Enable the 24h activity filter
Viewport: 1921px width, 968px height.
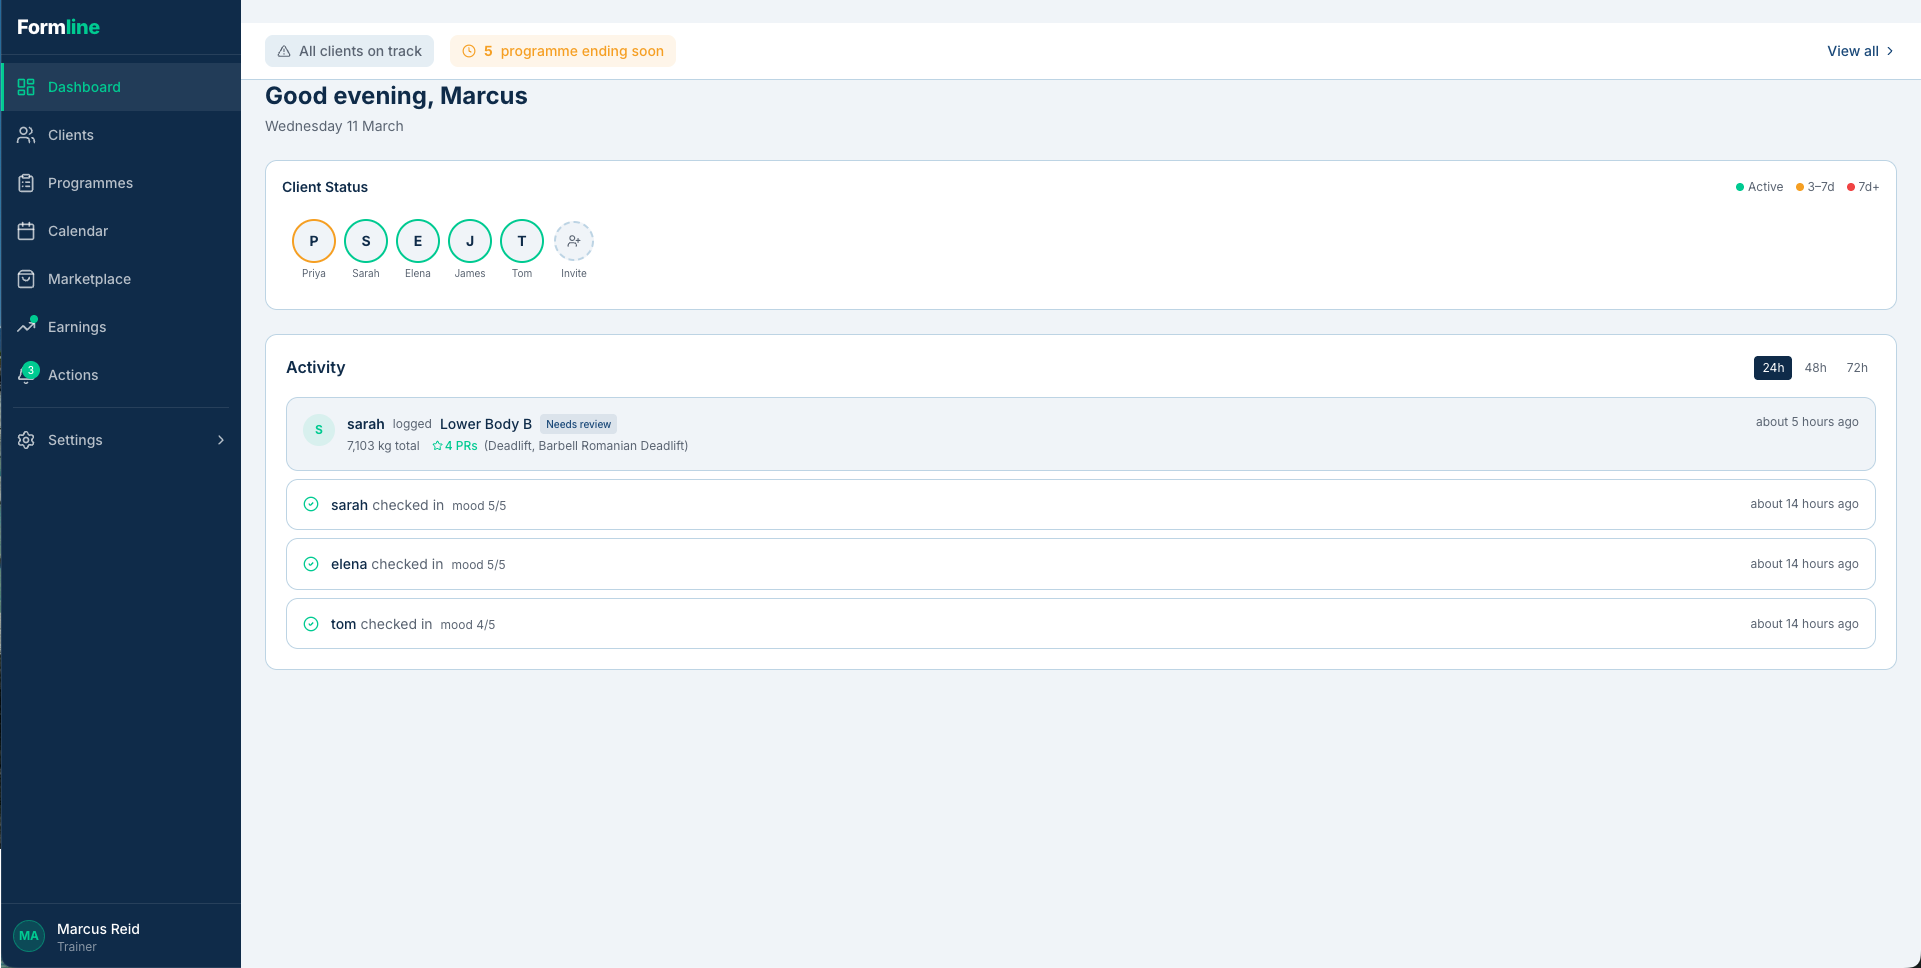(x=1772, y=367)
